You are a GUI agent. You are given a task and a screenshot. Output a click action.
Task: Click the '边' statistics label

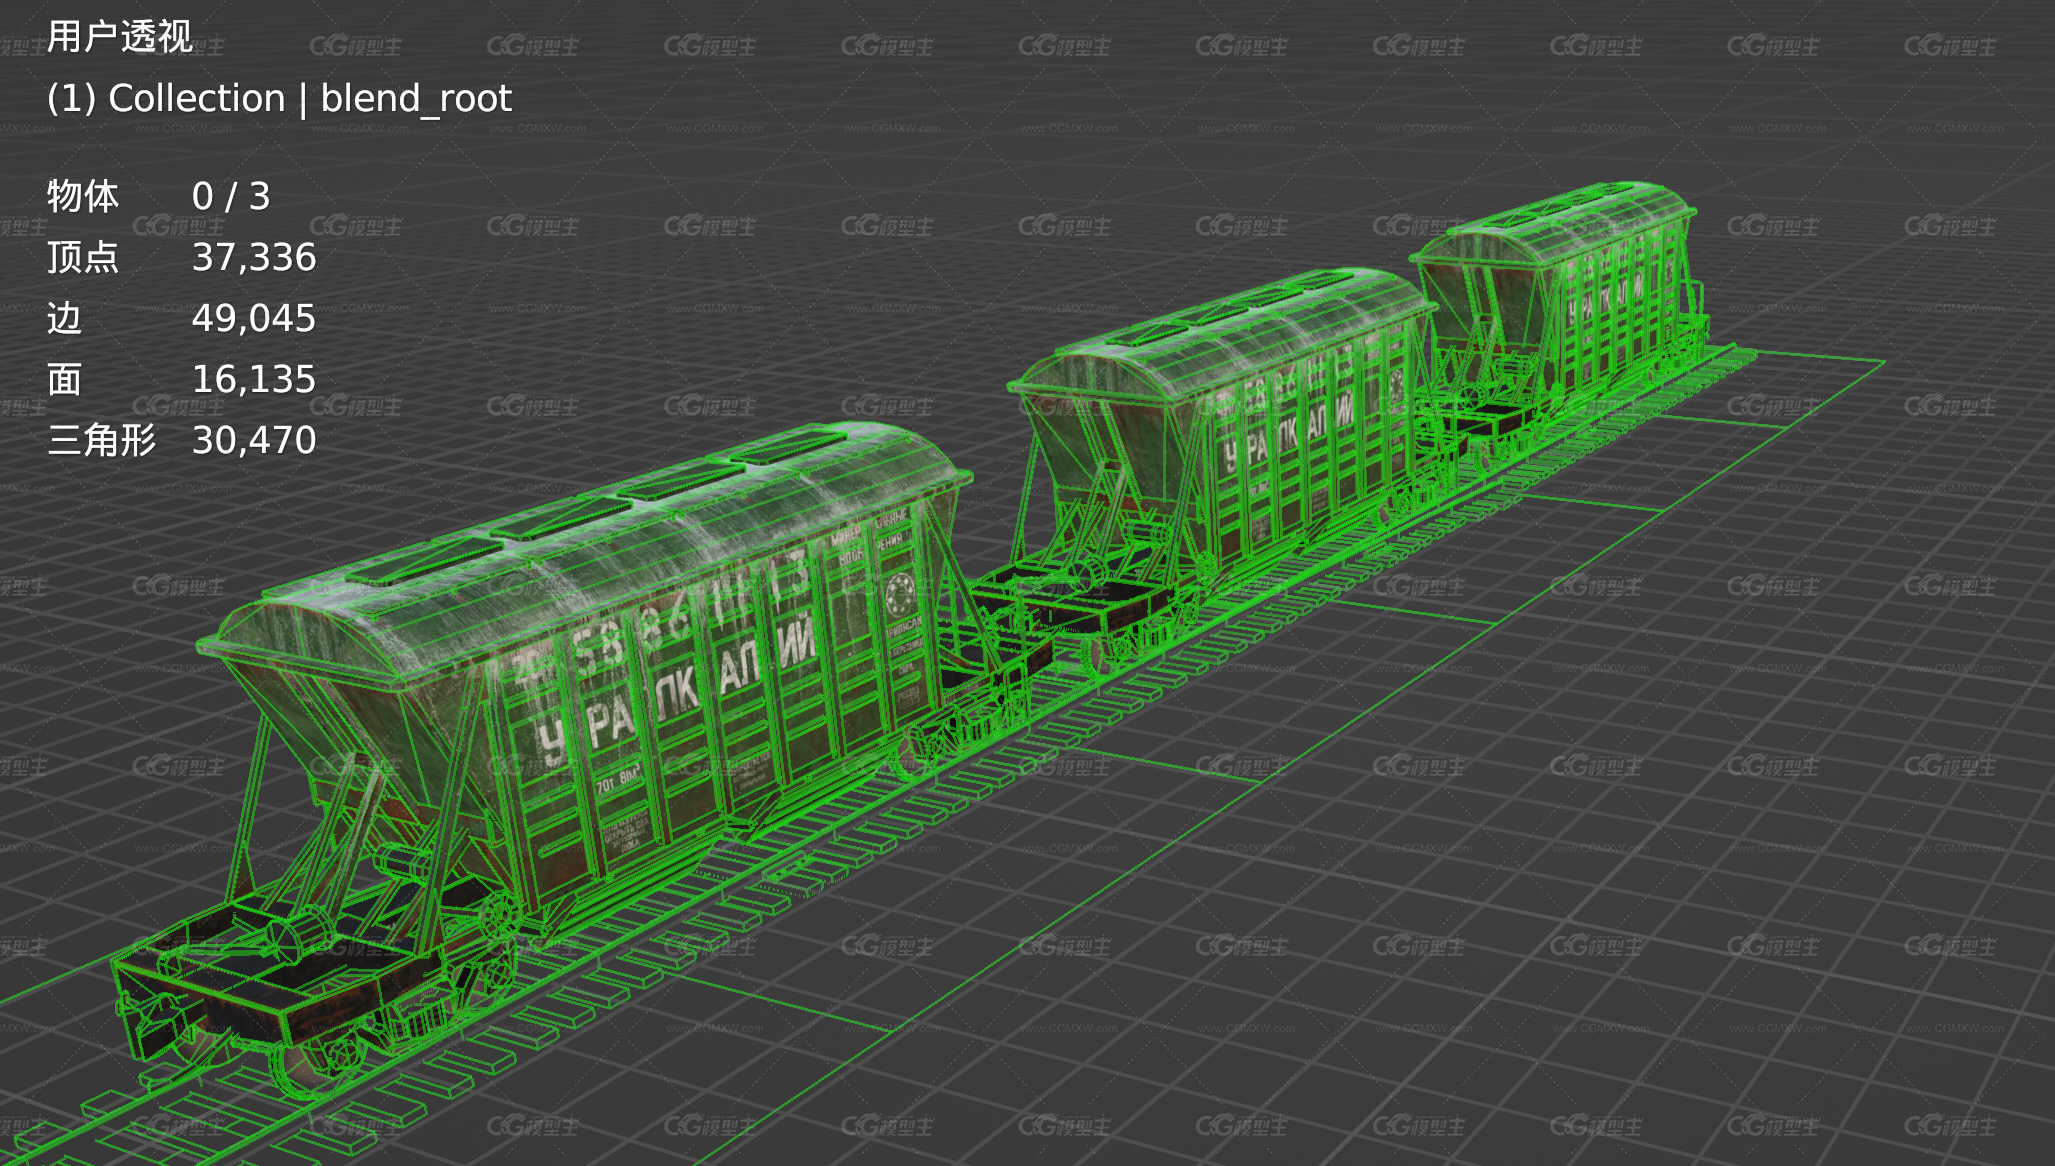click(x=64, y=318)
